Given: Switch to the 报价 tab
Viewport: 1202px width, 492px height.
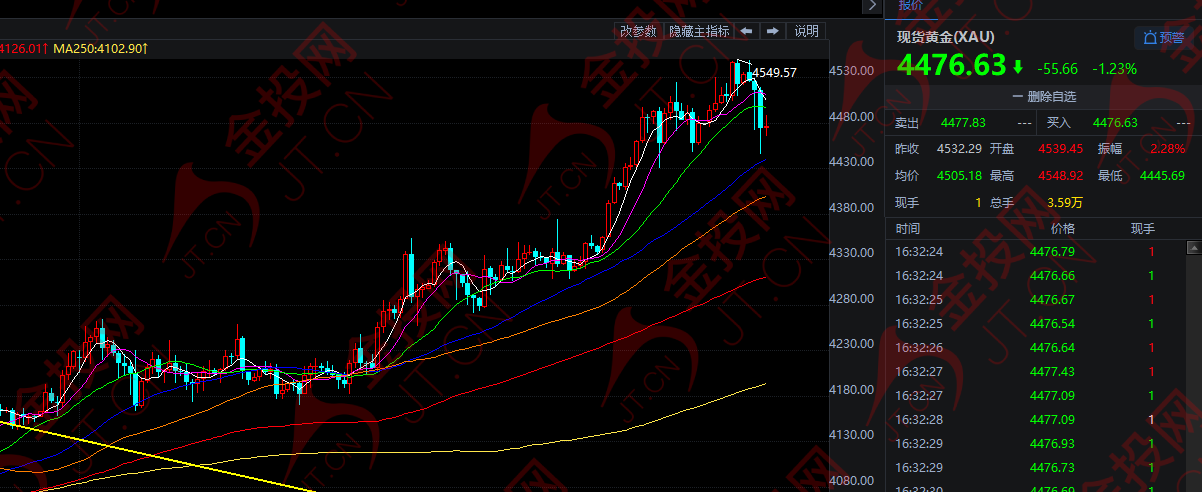Looking at the screenshot, I should 911,5.
